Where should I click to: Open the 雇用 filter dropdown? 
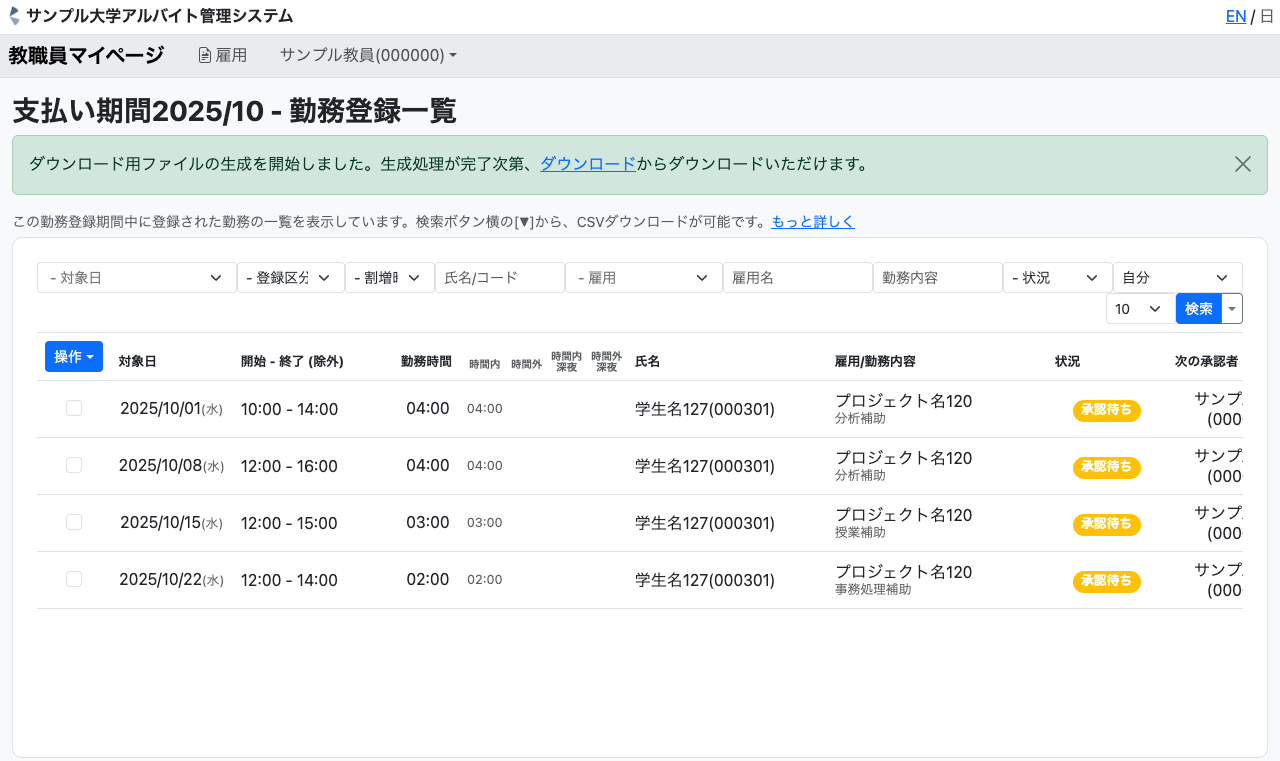point(643,278)
